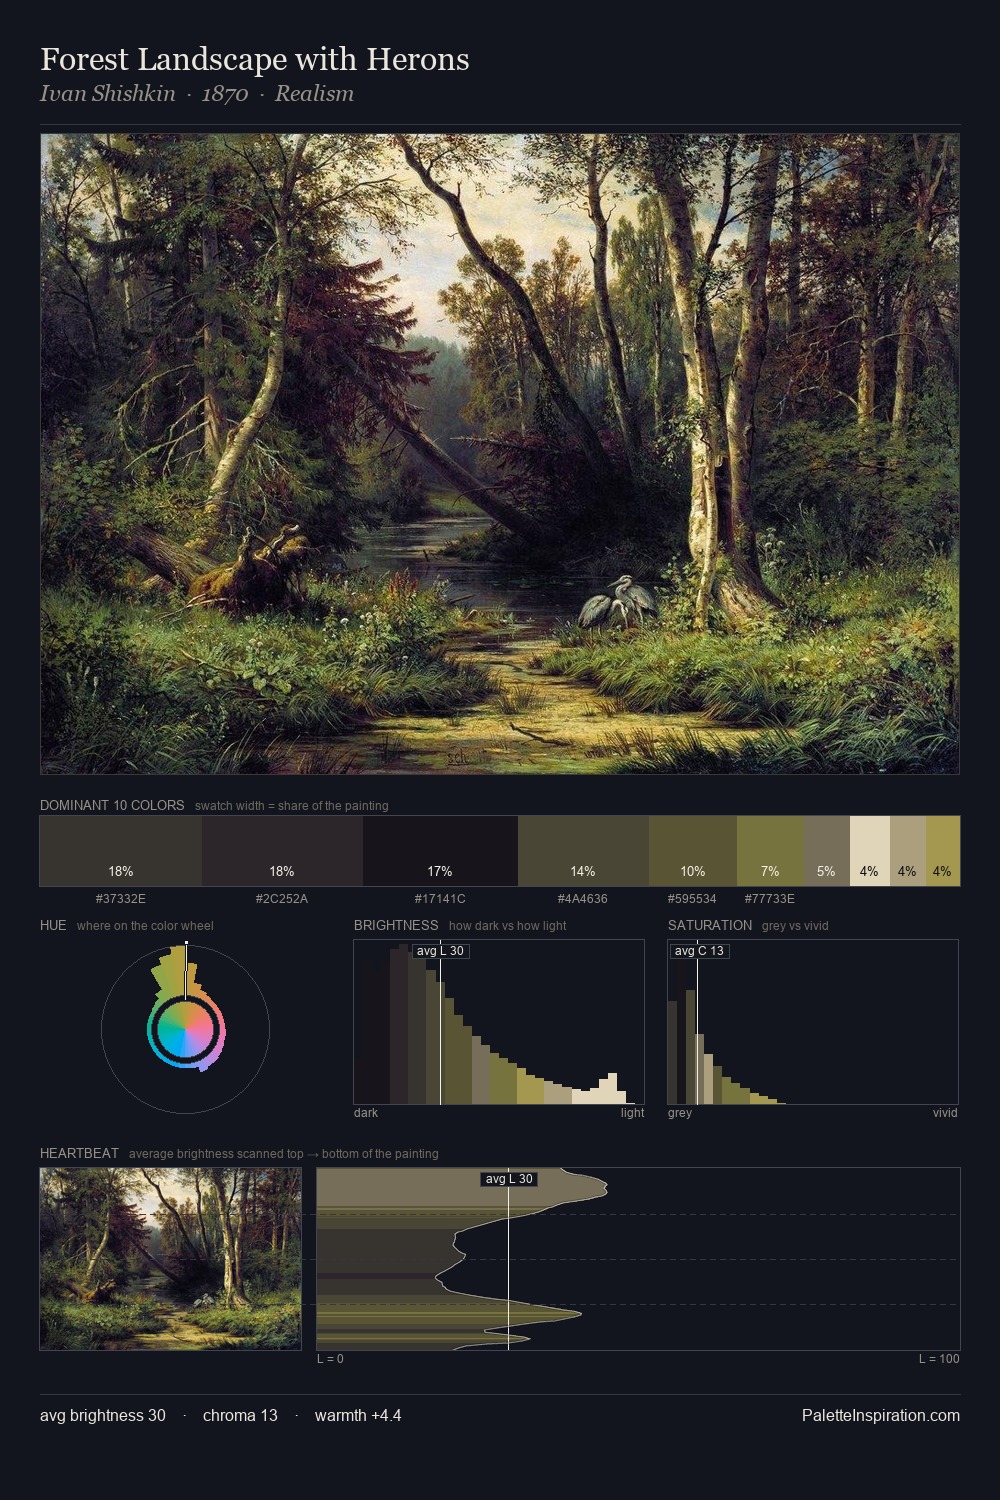Screen dimensions: 1000x1500
Task: Click the artist name 'Ivan Shishkin'
Action: click(x=108, y=94)
